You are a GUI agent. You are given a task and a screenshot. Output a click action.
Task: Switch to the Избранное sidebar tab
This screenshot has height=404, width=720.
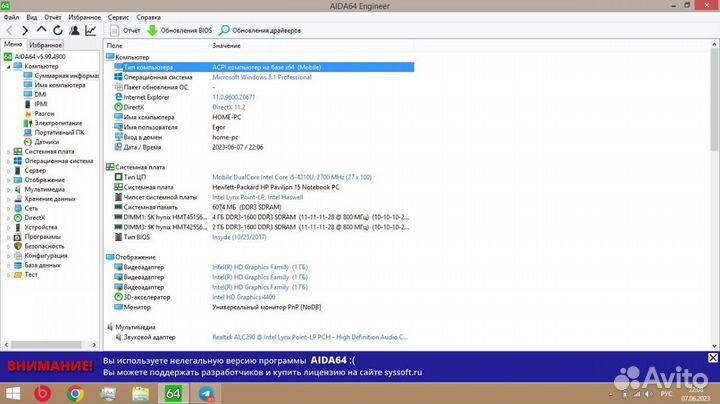[45, 45]
